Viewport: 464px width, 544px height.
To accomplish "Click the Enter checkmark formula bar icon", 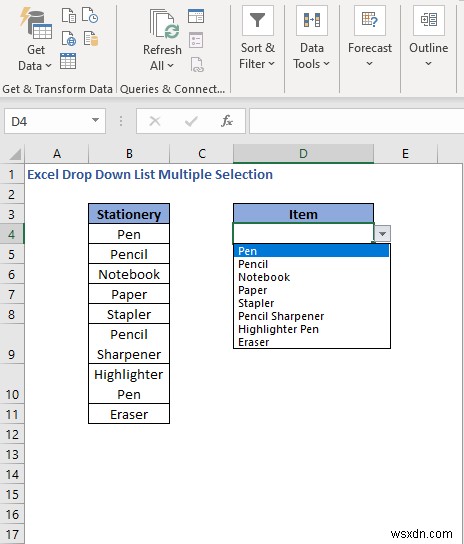I will click(x=191, y=121).
